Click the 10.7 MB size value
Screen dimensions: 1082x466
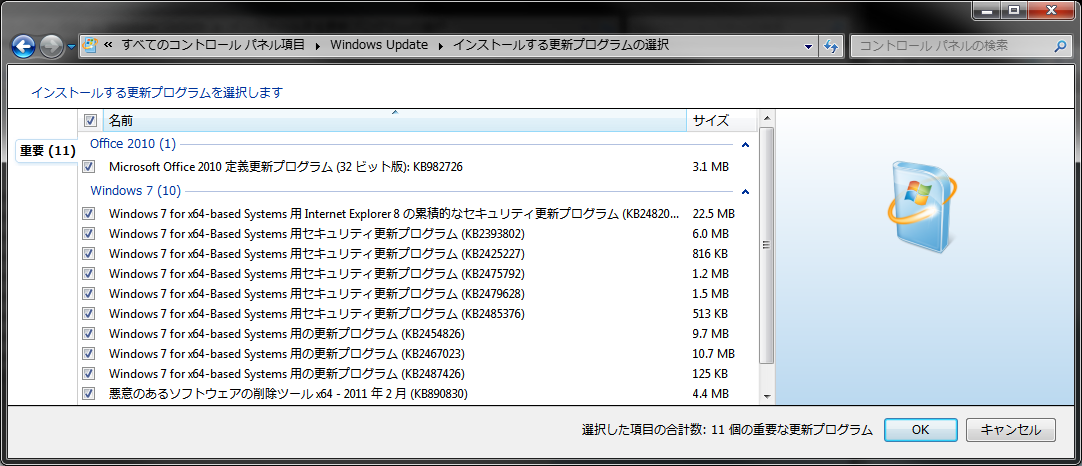[x=713, y=353]
